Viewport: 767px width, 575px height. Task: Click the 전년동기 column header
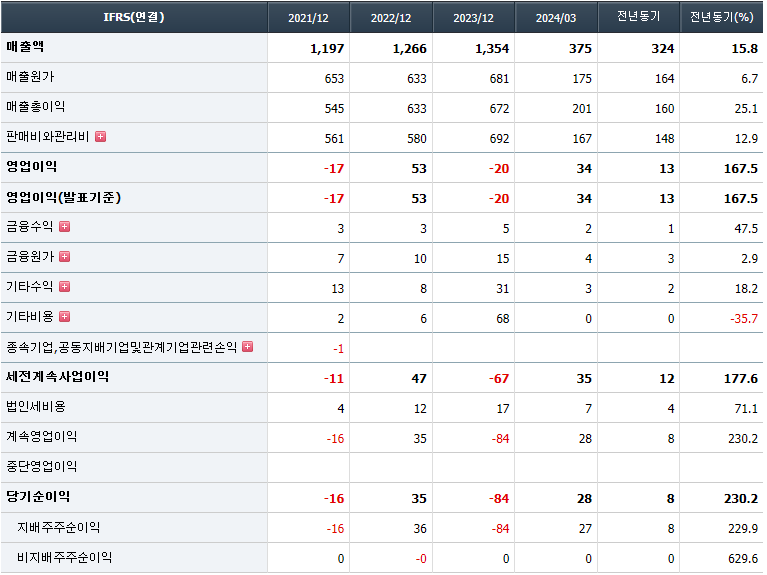(x=638, y=17)
